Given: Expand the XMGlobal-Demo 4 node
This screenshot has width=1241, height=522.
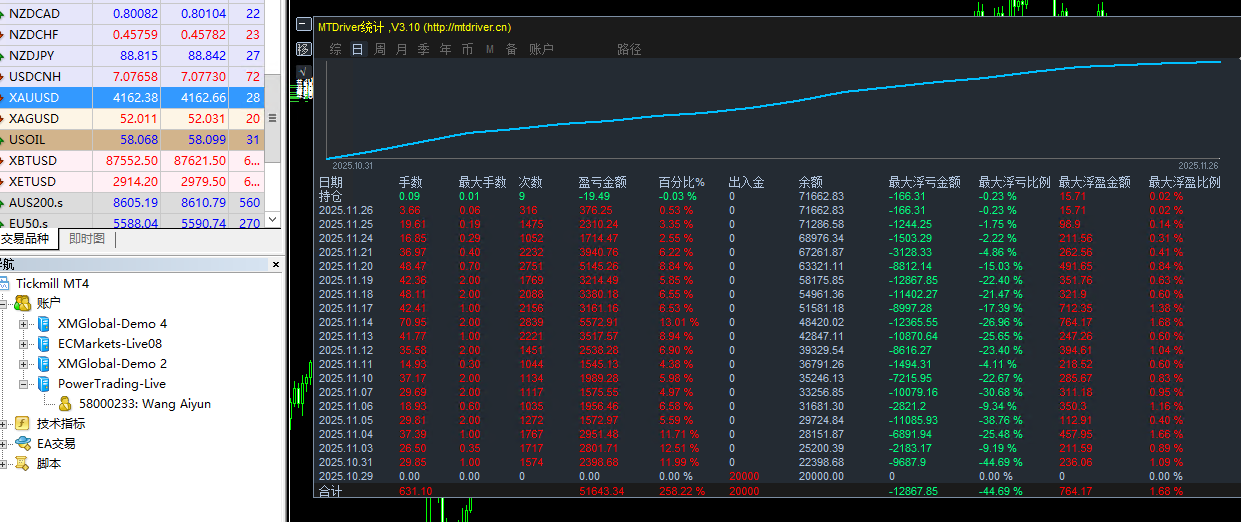Looking at the screenshot, I should pyautogui.click(x=24, y=323).
